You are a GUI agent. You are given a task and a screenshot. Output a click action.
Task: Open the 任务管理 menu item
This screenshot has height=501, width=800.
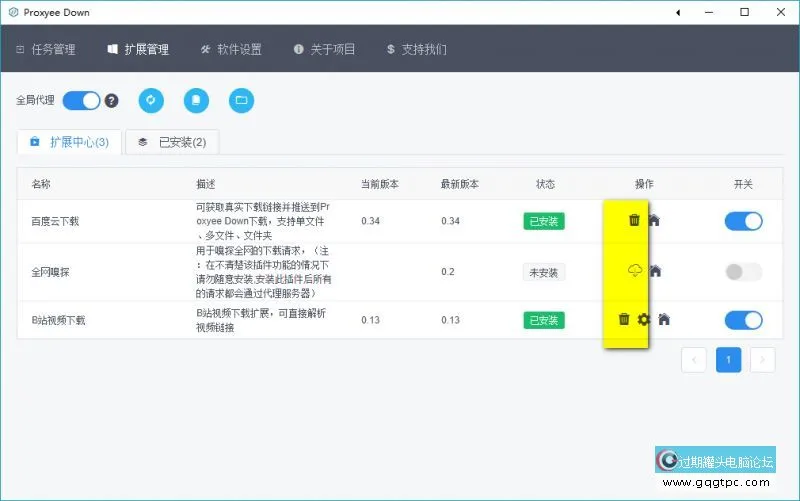click(47, 49)
